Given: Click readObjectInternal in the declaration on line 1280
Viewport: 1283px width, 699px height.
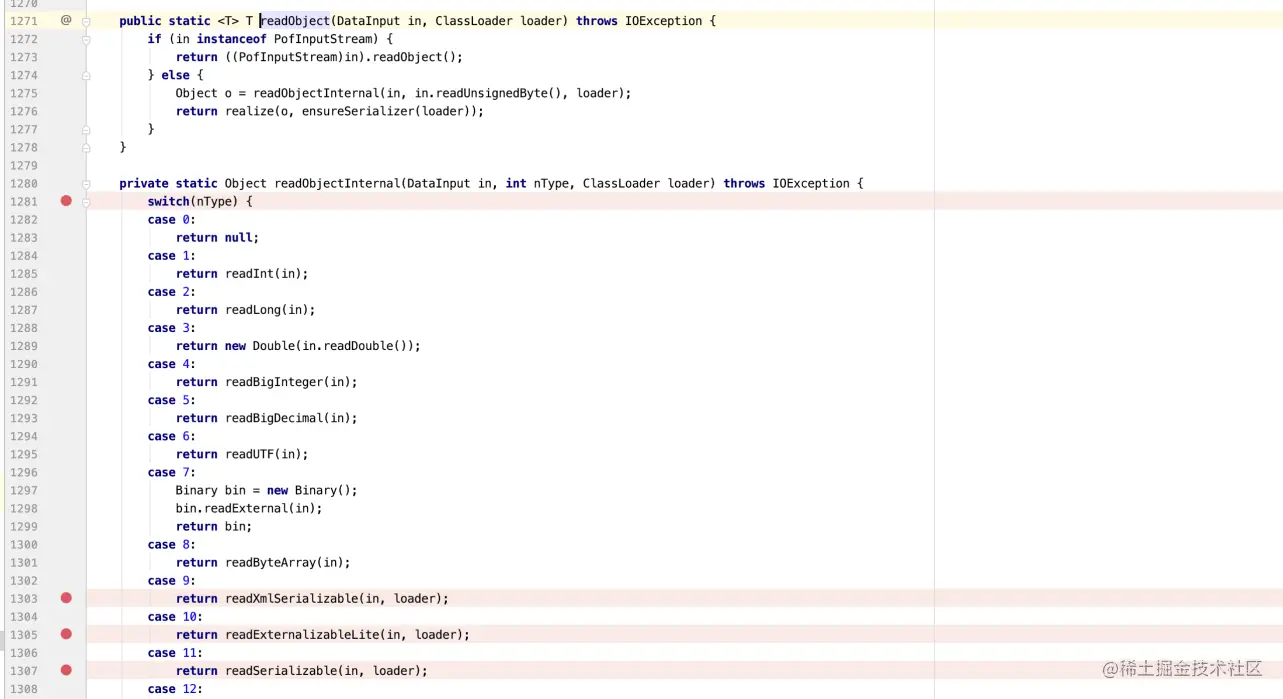Looking at the screenshot, I should tap(337, 183).
